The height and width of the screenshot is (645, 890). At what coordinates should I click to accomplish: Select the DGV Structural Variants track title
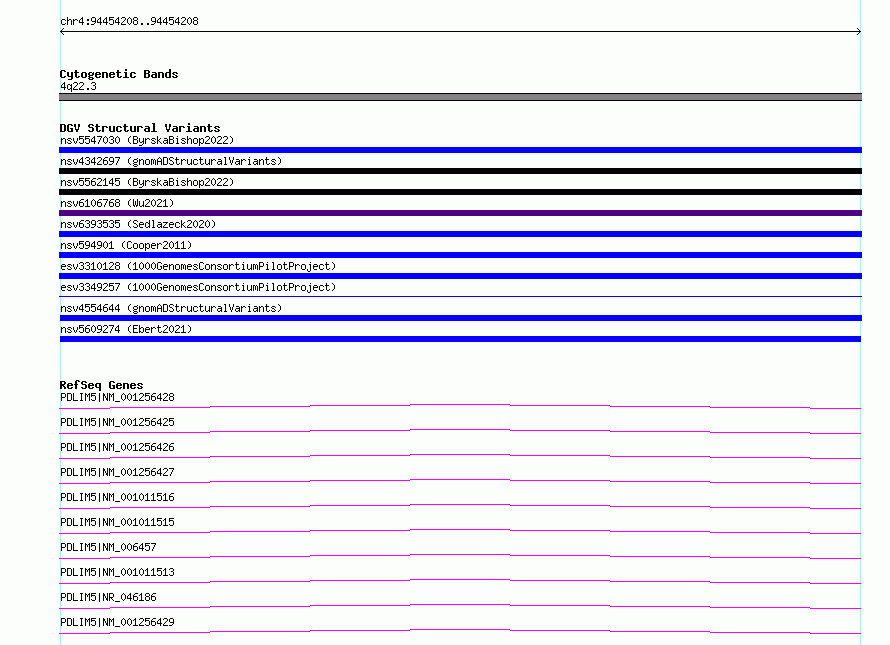pos(140,128)
